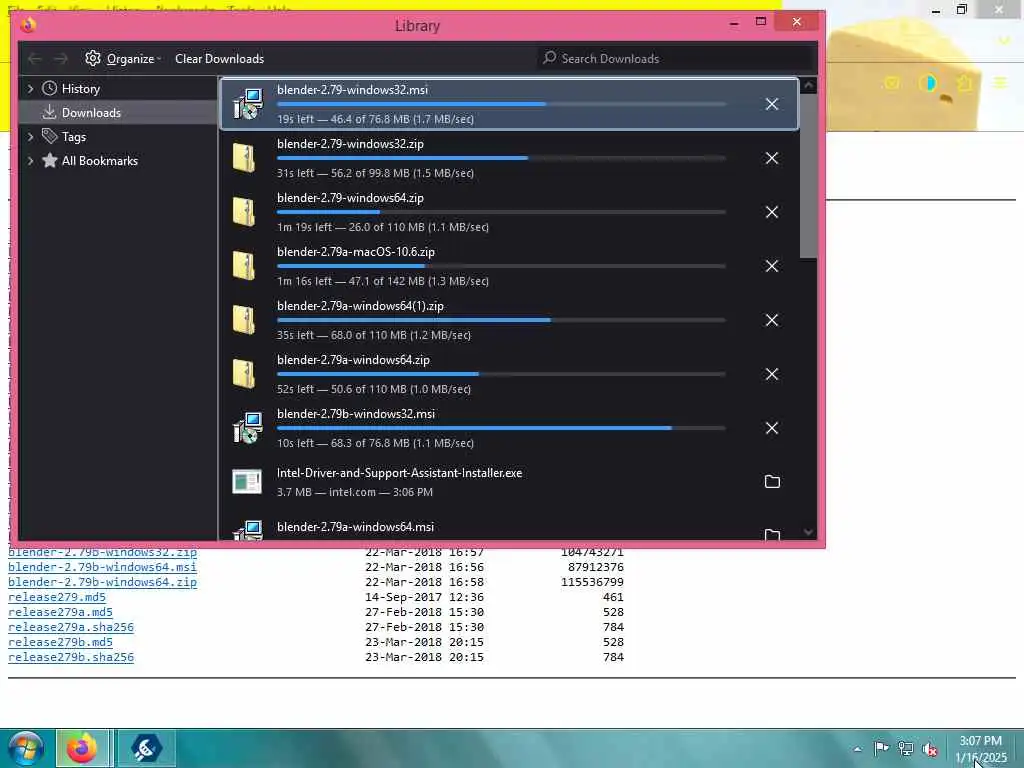1024x768 pixels.
Task: Click Firefox icon in taskbar
Action: pyautogui.click(x=82, y=748)
